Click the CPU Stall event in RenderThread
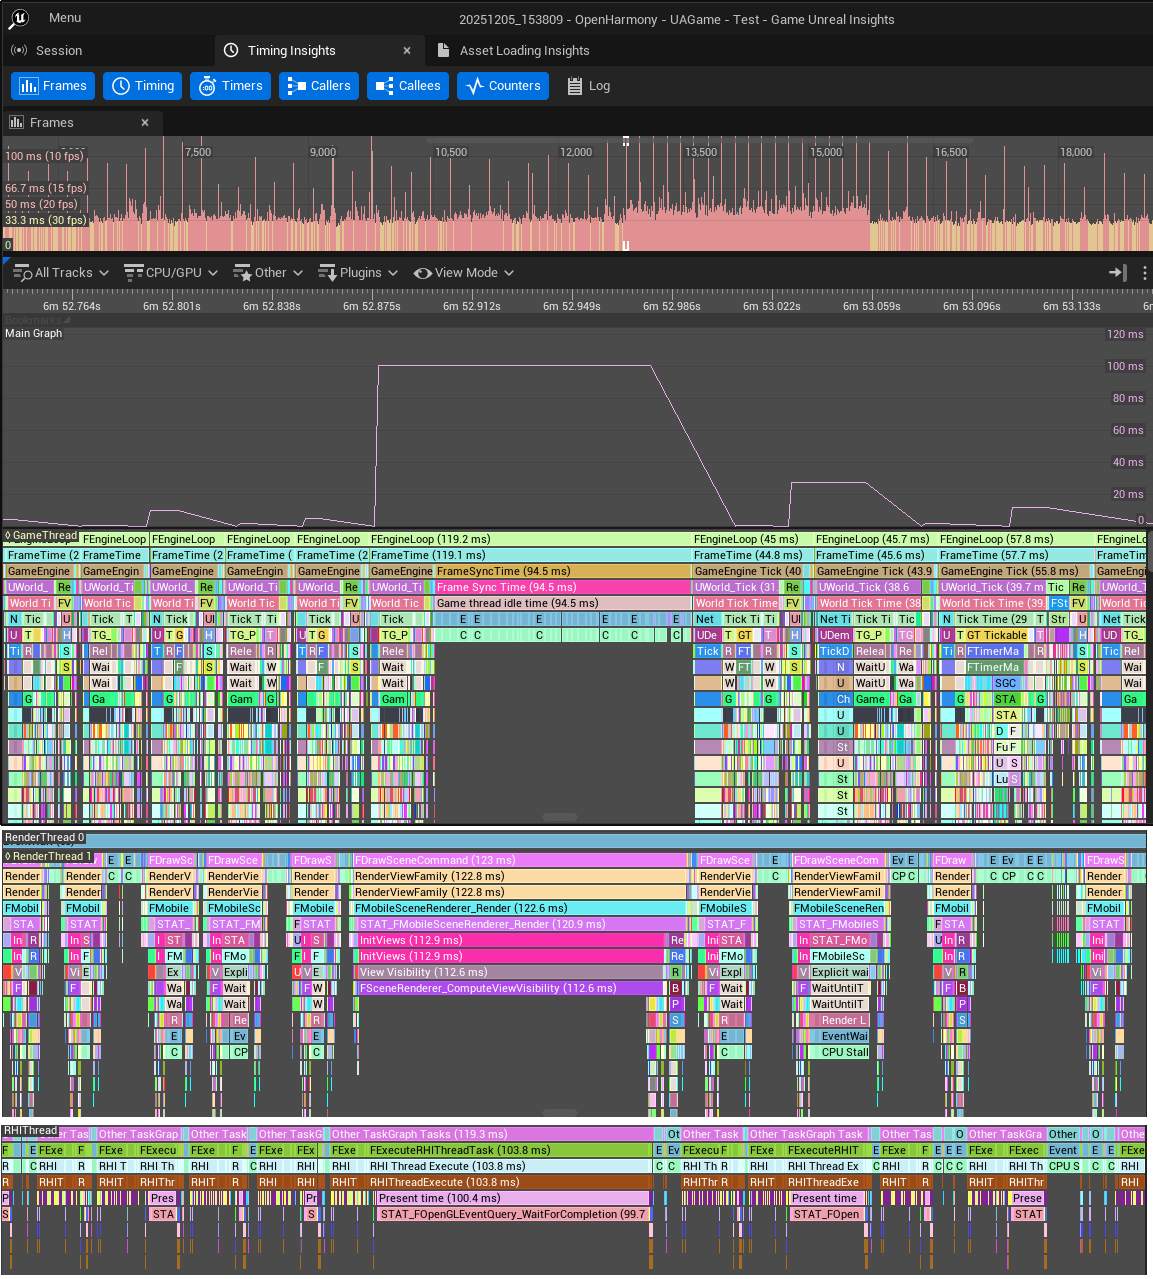The image size is (1153, 1279). pyautogui.click(x=845, y=1053)
